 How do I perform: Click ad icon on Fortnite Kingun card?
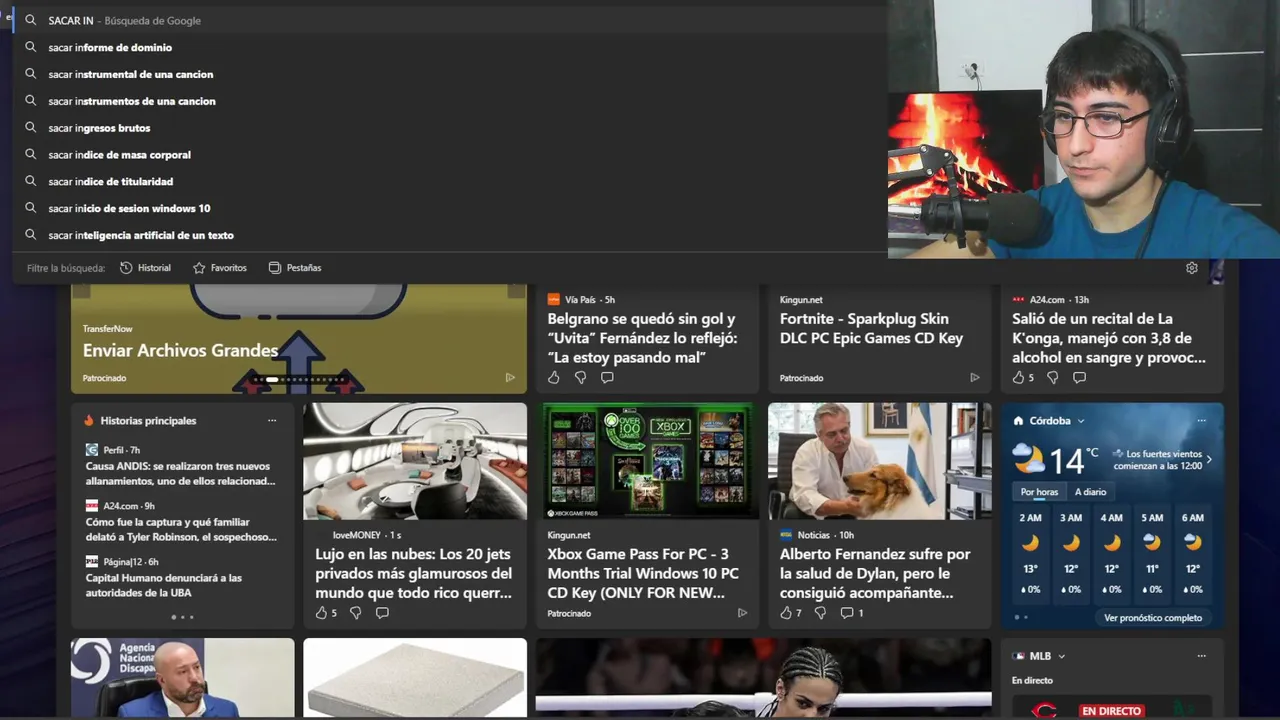coord(975,378)
